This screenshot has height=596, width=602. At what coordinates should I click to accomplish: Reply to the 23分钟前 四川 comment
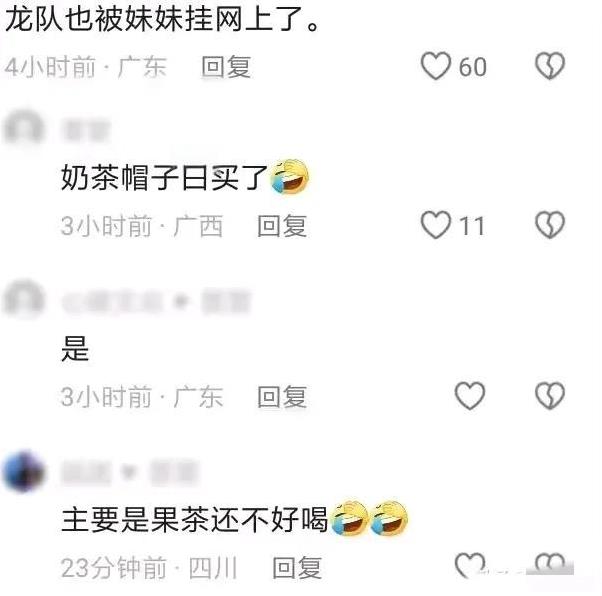297,568
